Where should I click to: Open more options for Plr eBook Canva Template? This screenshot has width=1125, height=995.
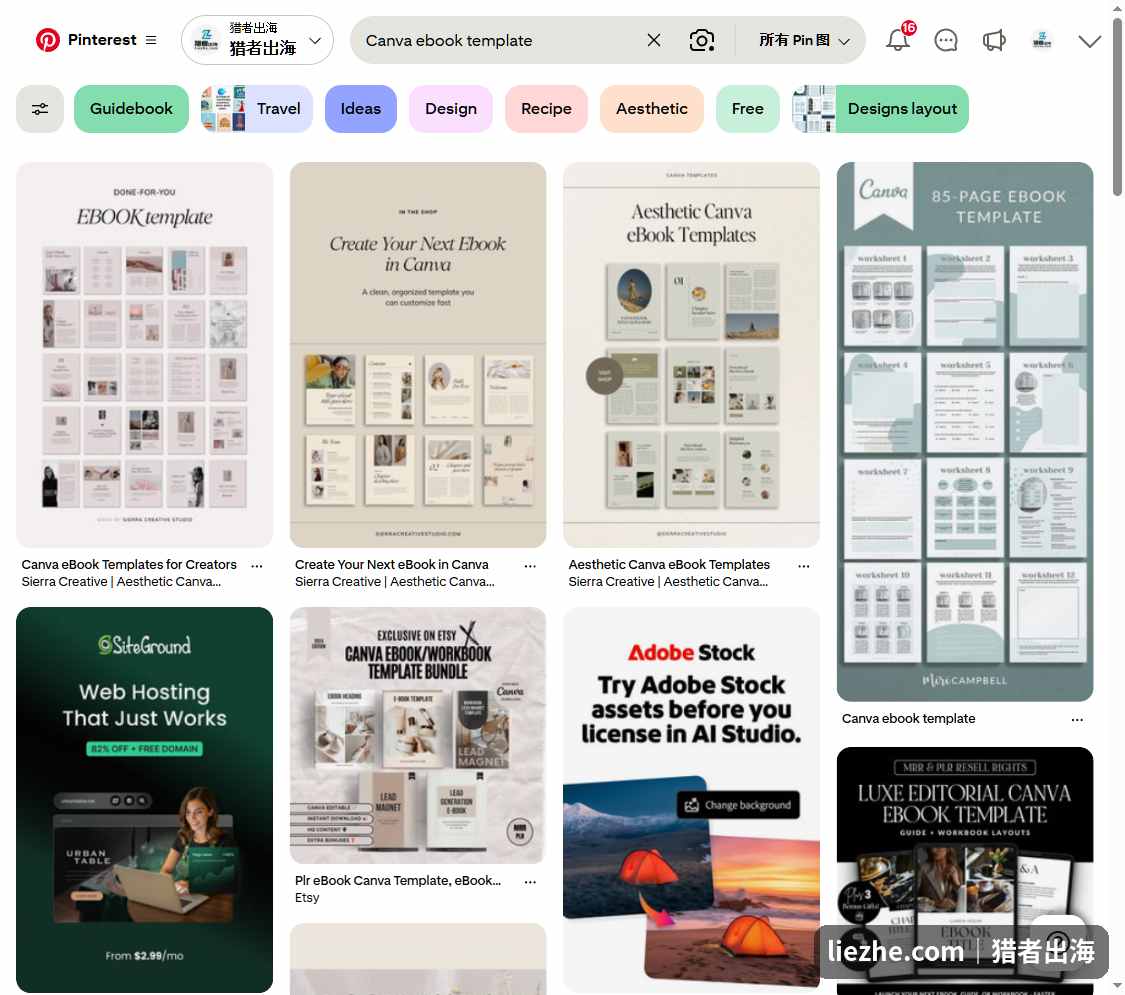tap(530, 882)
